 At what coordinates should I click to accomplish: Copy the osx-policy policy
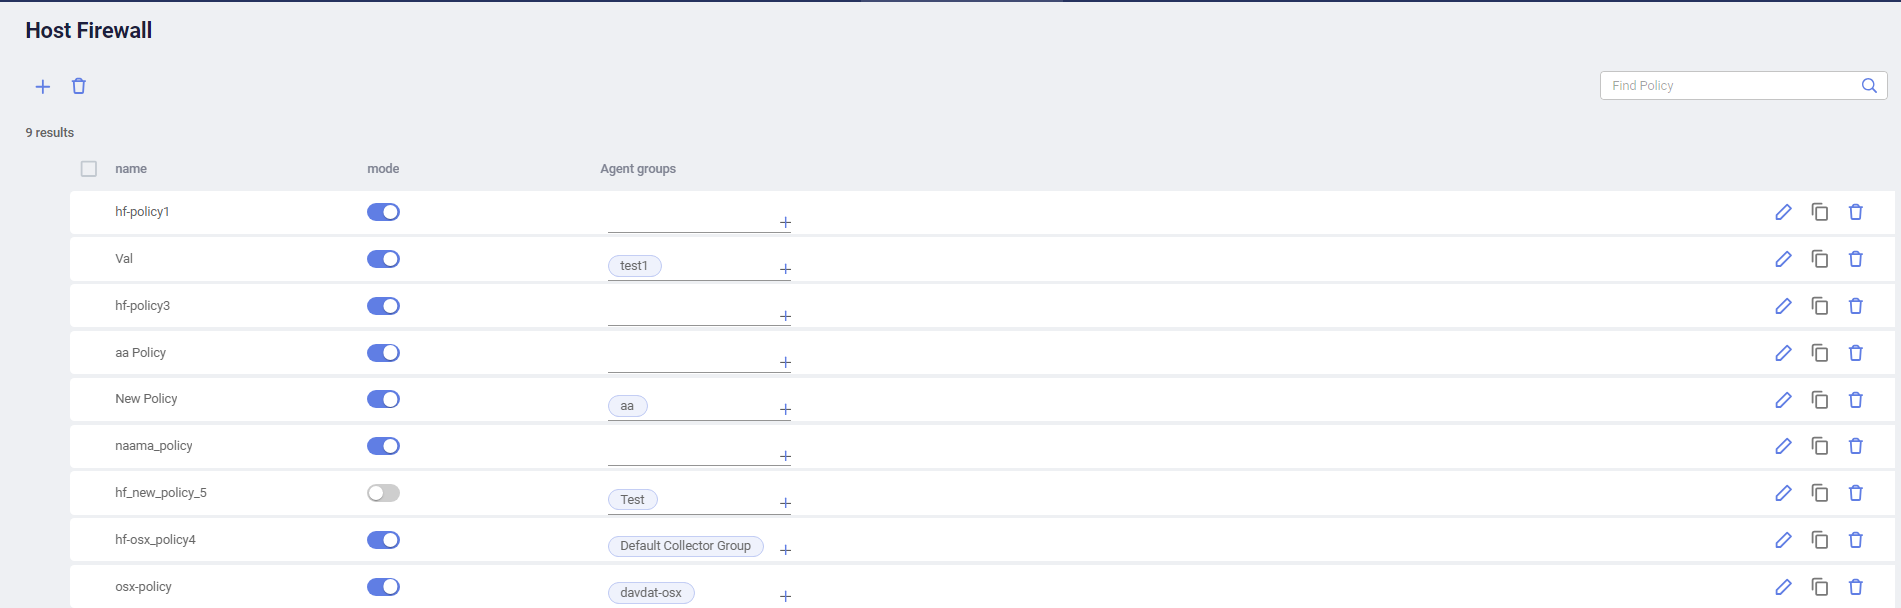(x=1820, y=587)
